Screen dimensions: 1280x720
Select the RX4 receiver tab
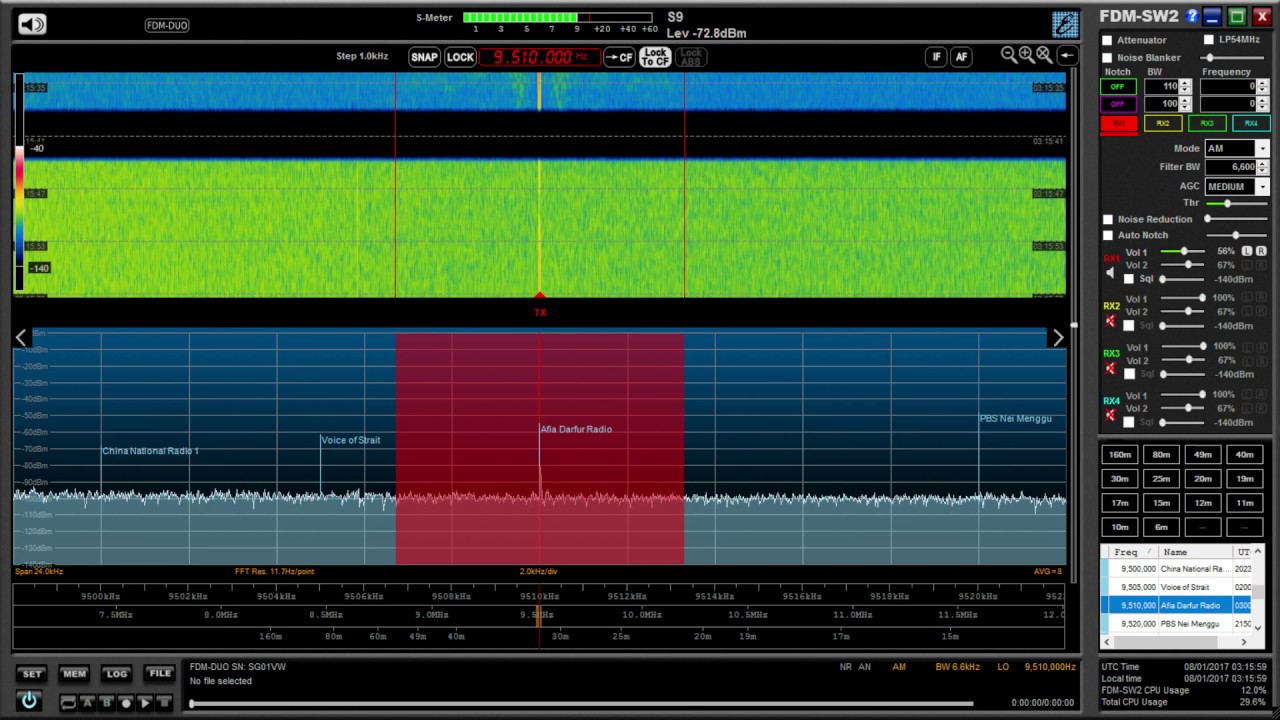coord(1250,124)
